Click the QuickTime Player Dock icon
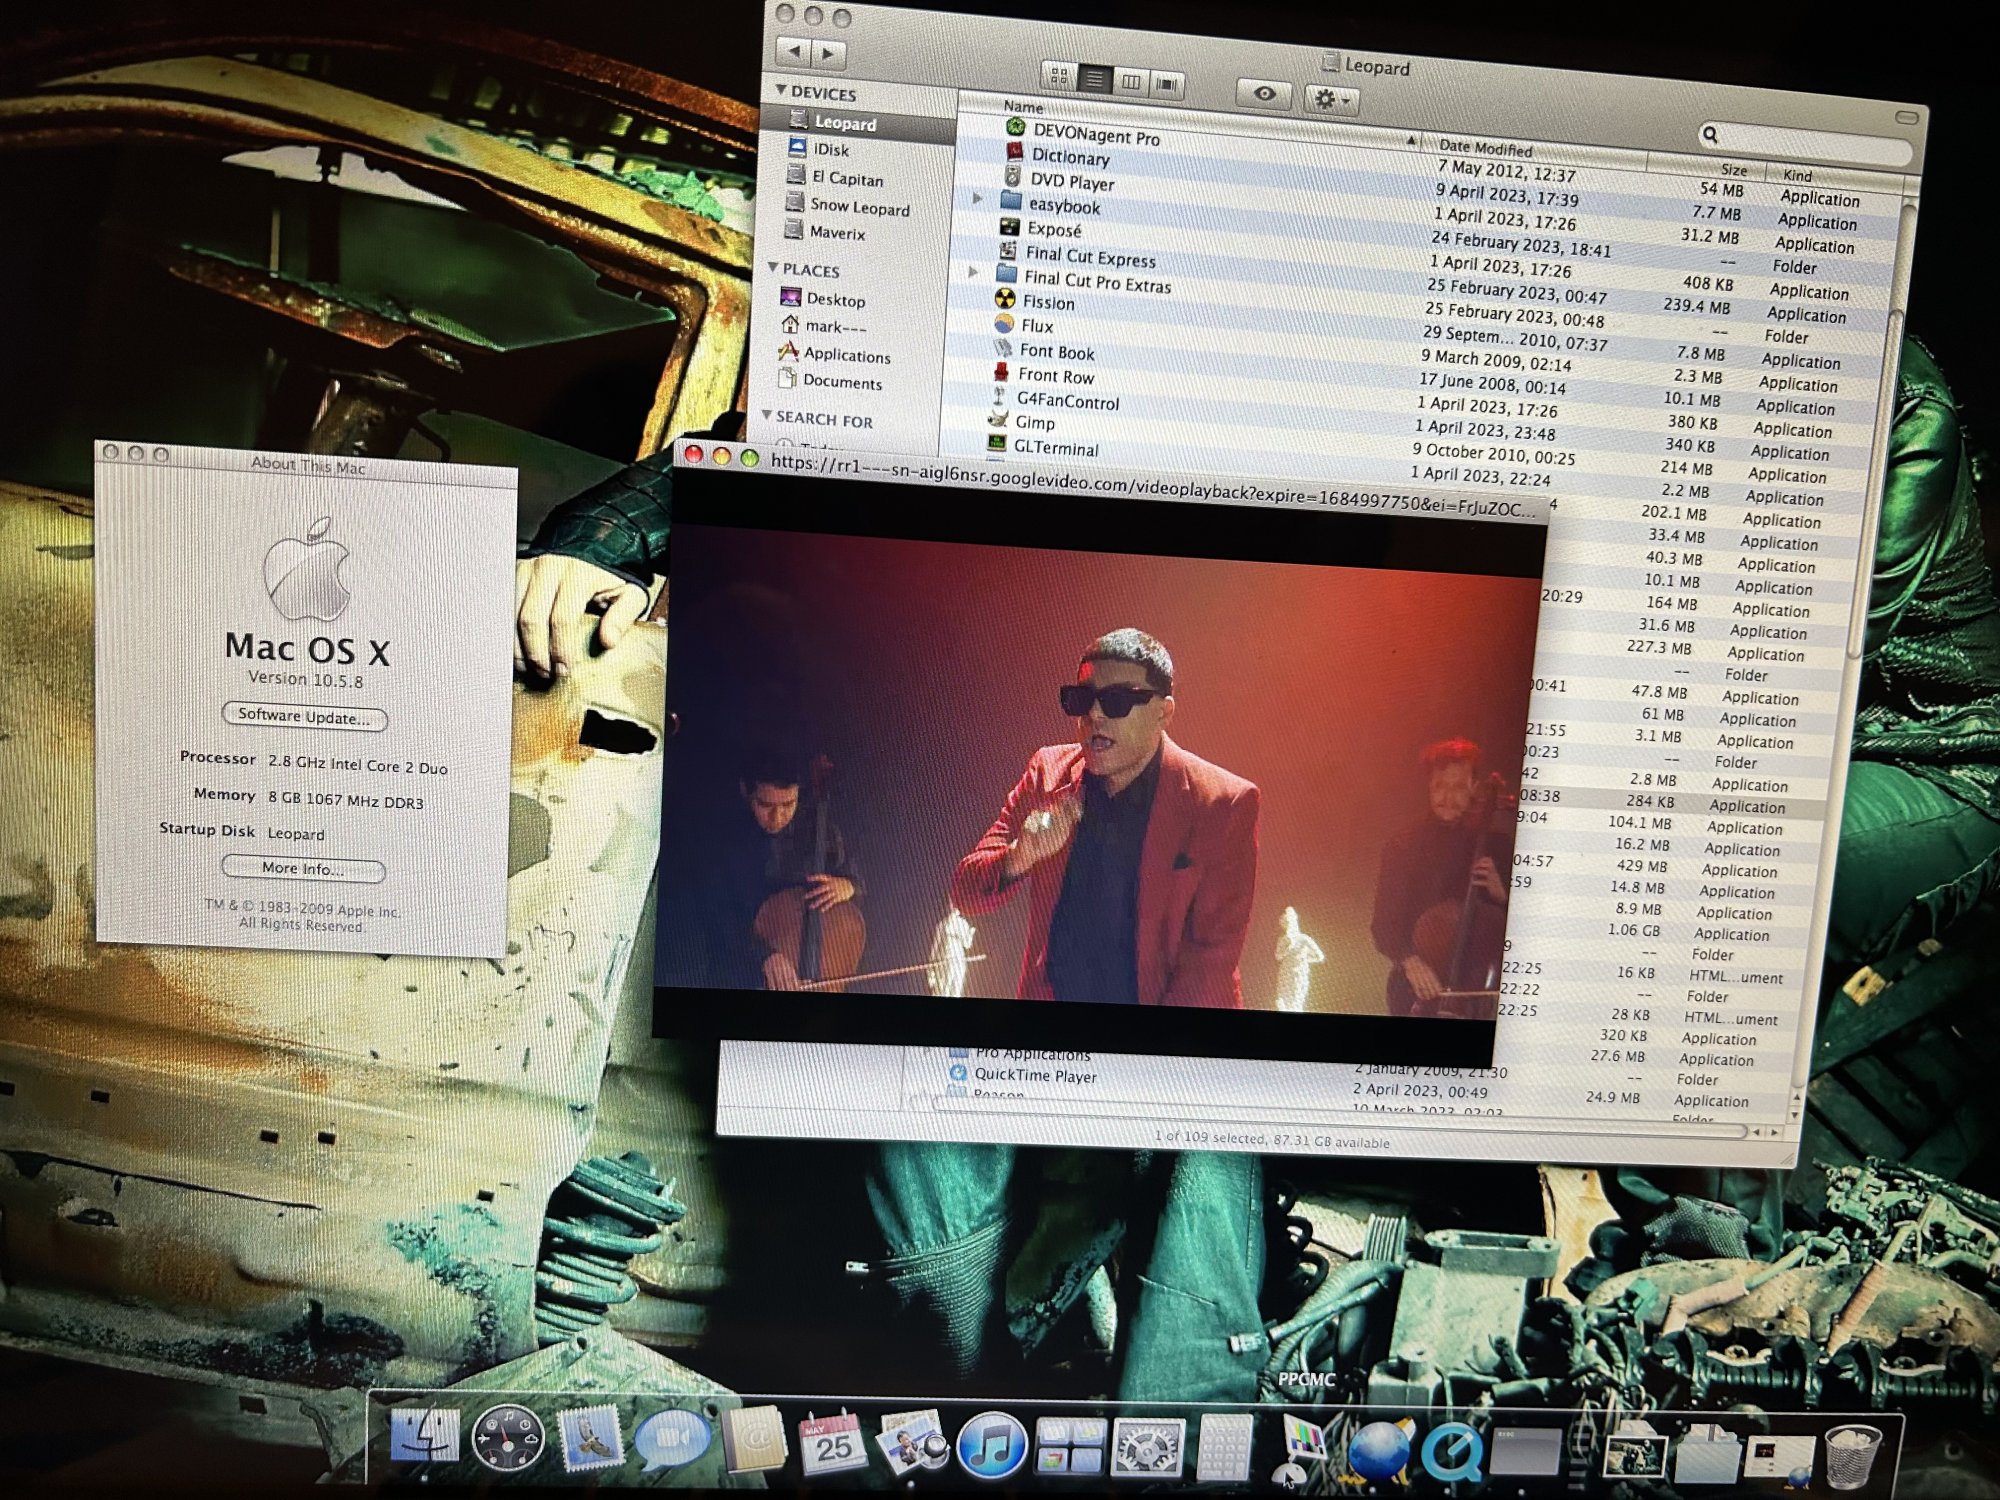The height and width of the screenshot is (1500, 2000). pos(1452,1452)
